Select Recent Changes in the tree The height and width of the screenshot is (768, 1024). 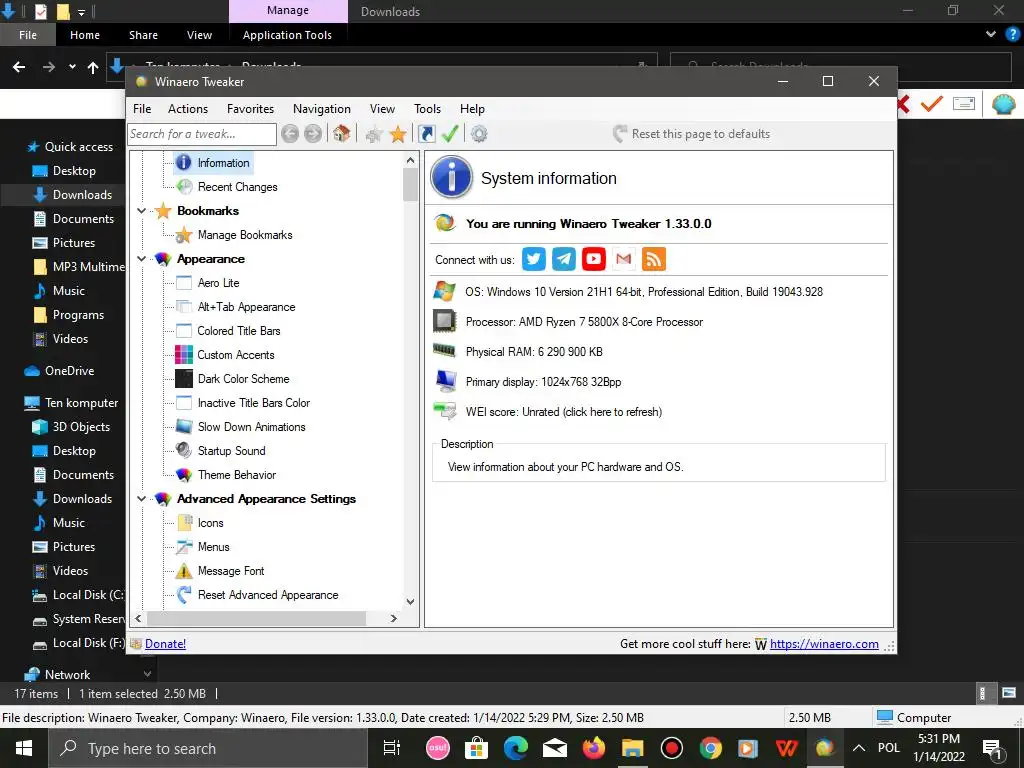(238, 187)
